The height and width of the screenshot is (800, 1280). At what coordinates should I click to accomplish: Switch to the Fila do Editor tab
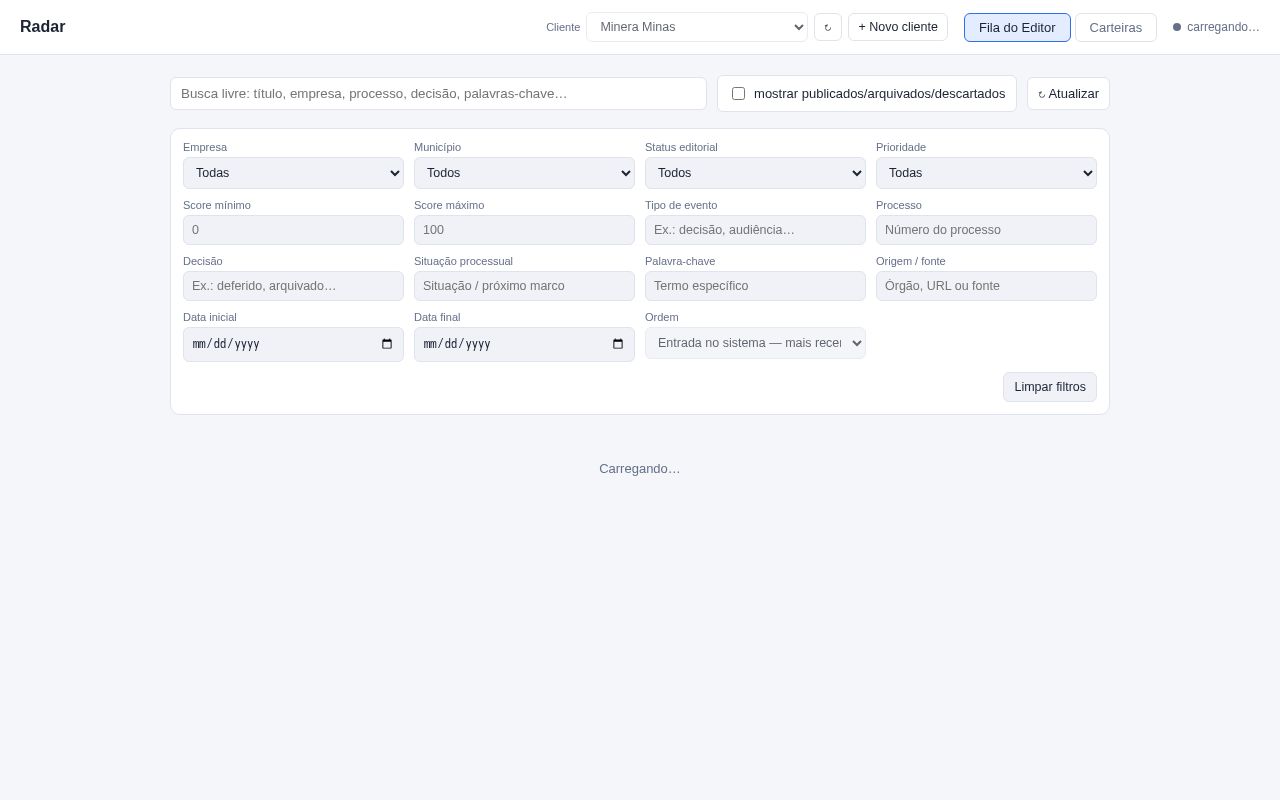pyautogui.click(x=1017, y=27)
